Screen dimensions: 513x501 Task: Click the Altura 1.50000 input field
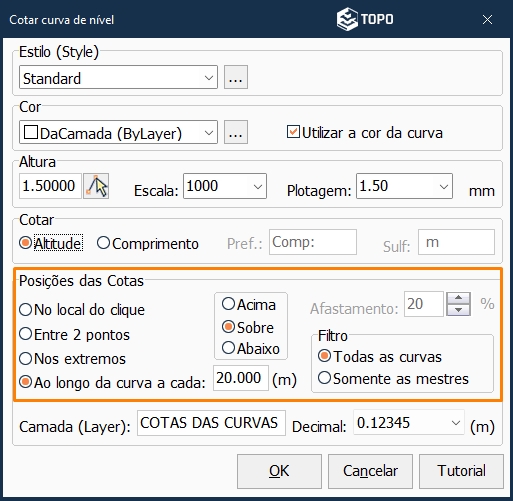tap(50, 186)
